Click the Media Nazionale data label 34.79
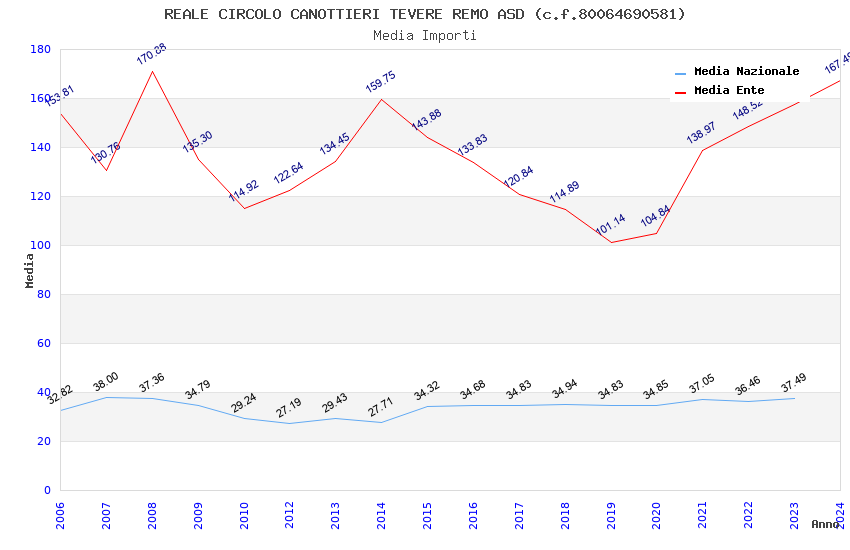Screen dimensions: 850x550 [x=198, y=390]
